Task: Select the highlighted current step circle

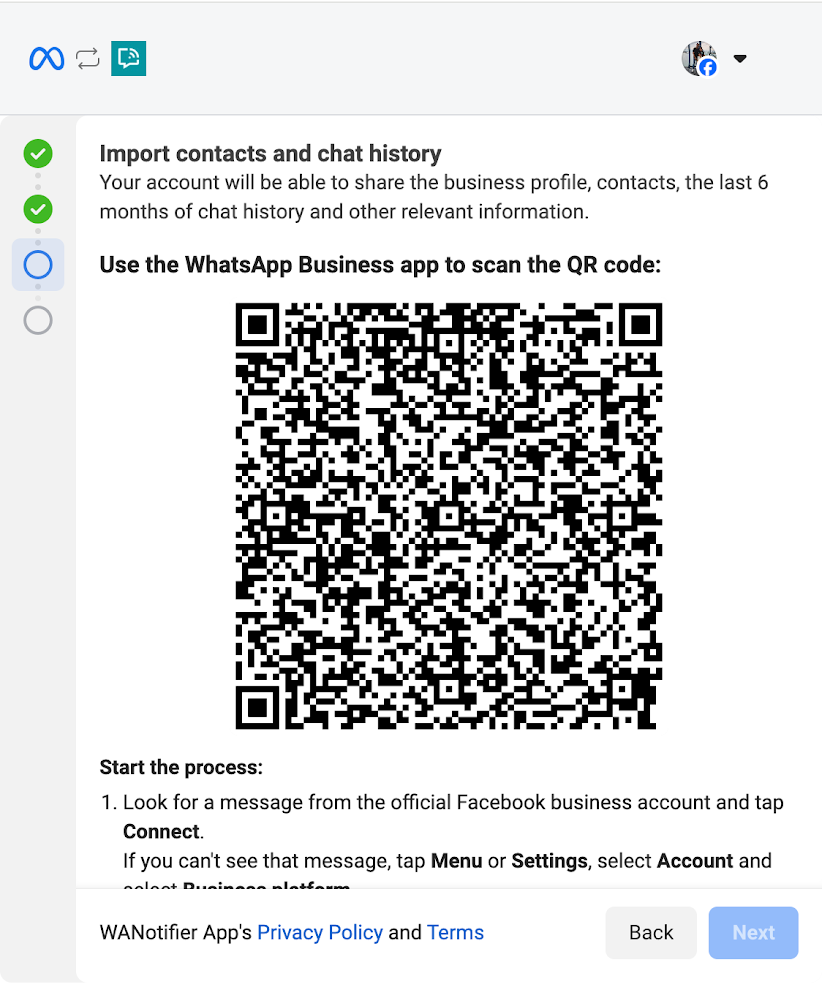Action: tap(38, 264)
